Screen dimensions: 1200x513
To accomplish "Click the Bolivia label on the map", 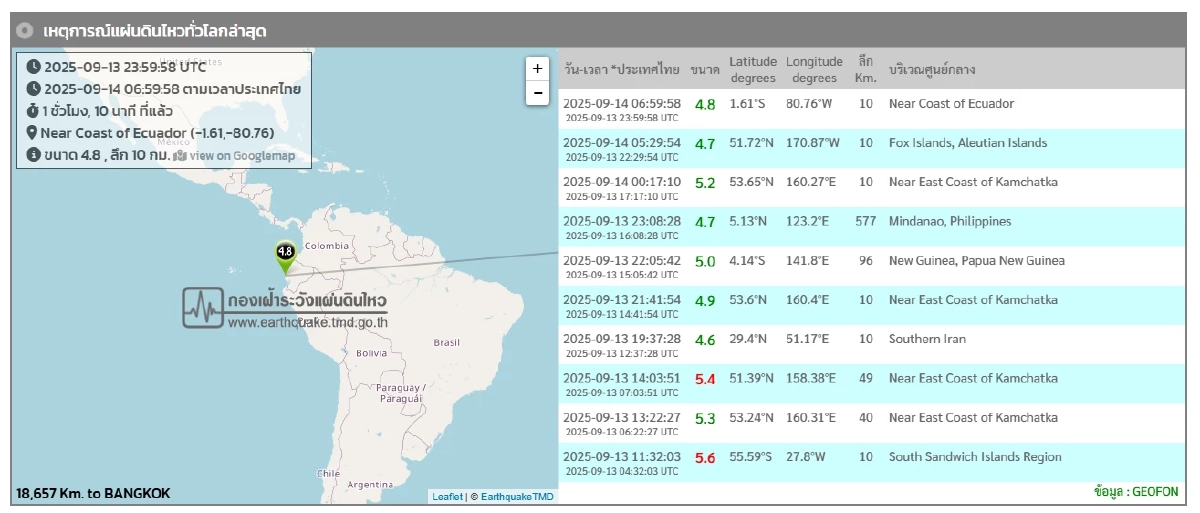I will pyautogui.click(x=372, y=353).
